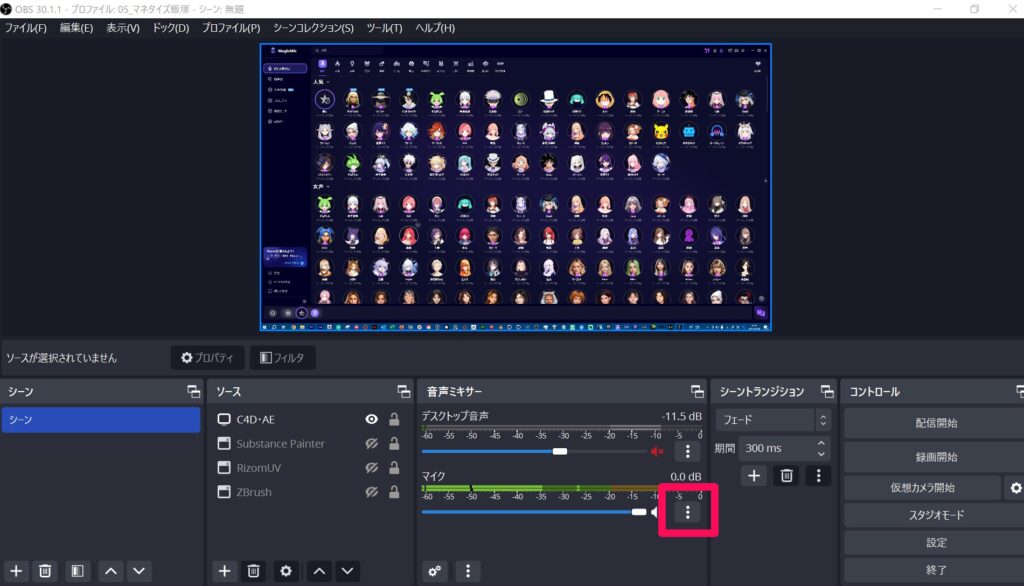This screenshot has height=586, width=1024.
Task: Toggle lock on ZBrush source
Action: click(394, 492)
